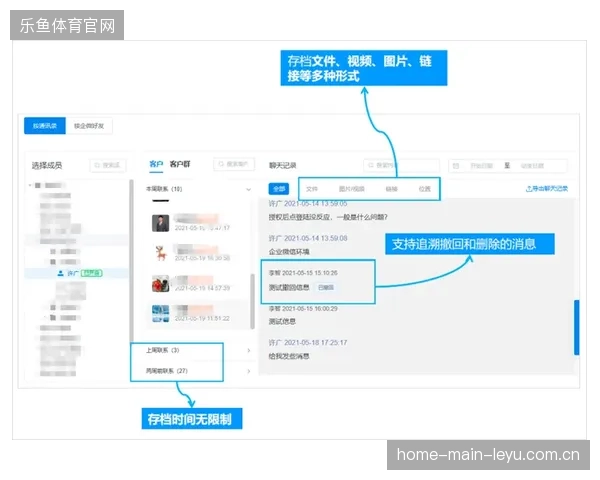Image resolution: width=600 pixels, height=480 pixels.
Task: Click the 导出聊天记录 export link
Action: point(547,188)
